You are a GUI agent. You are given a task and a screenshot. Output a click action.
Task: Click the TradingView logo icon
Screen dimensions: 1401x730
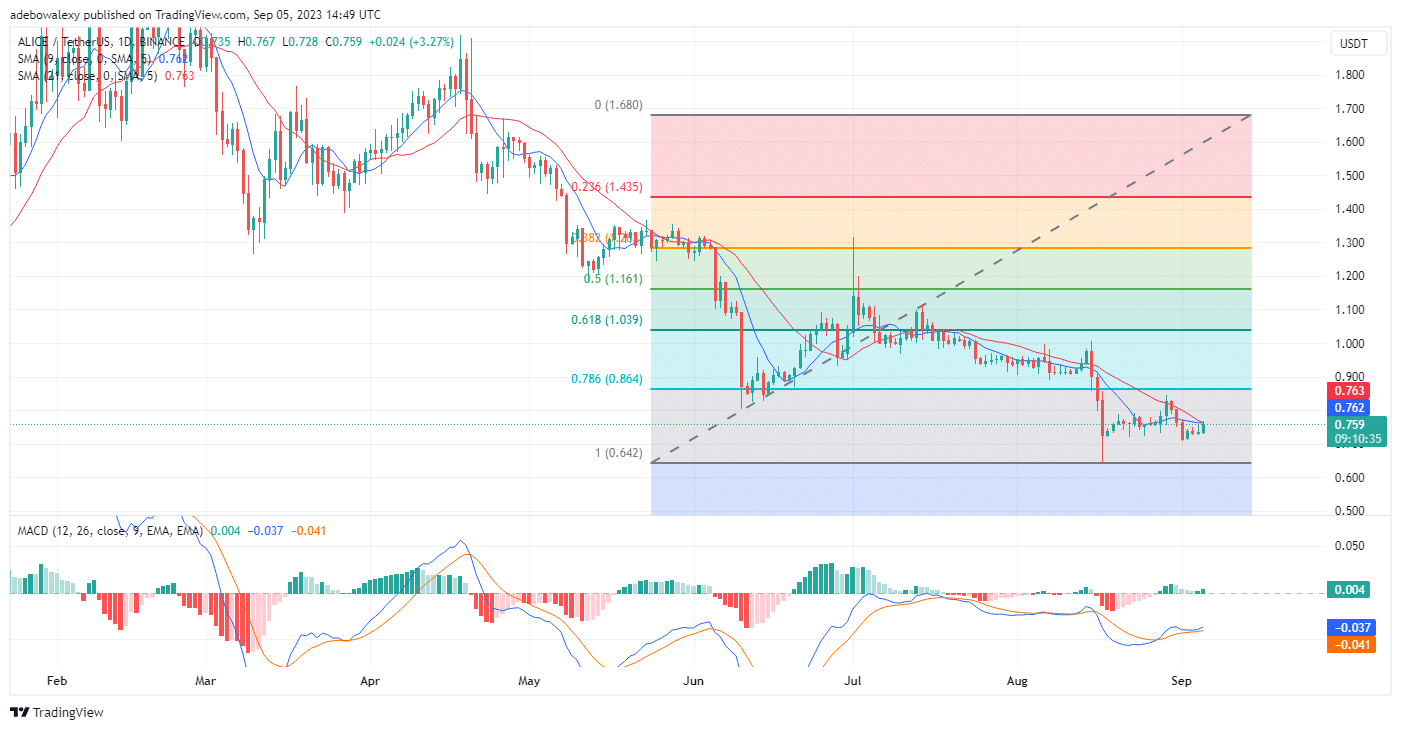19,713
